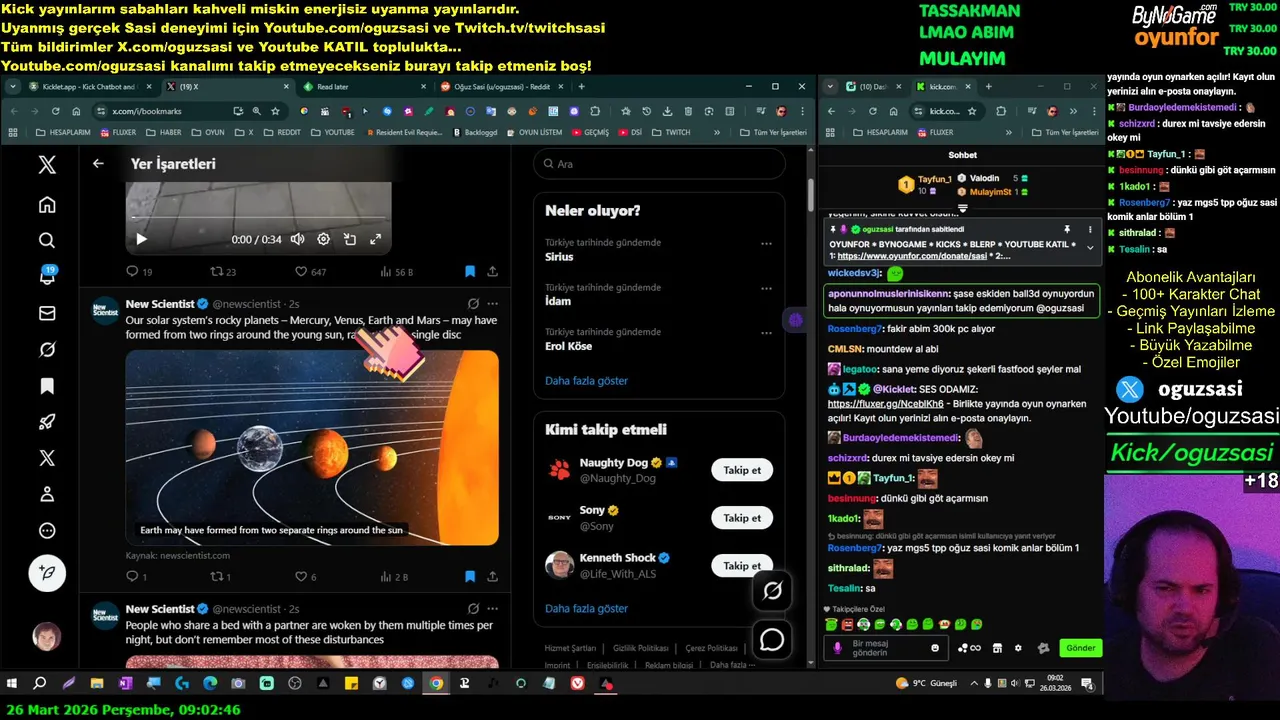Unpin the pinned chat message with pin icon
The image size is (1280, 720).
(x=1067, y=229)
